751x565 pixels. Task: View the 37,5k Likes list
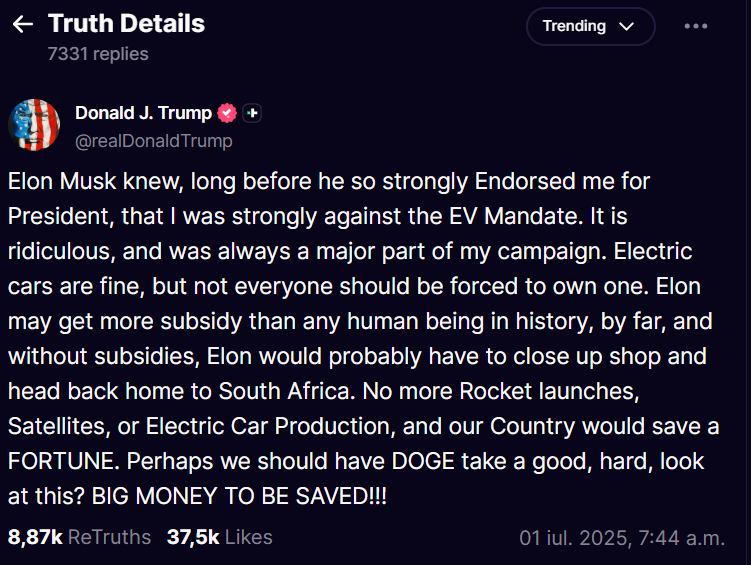[x=219, y=537]
